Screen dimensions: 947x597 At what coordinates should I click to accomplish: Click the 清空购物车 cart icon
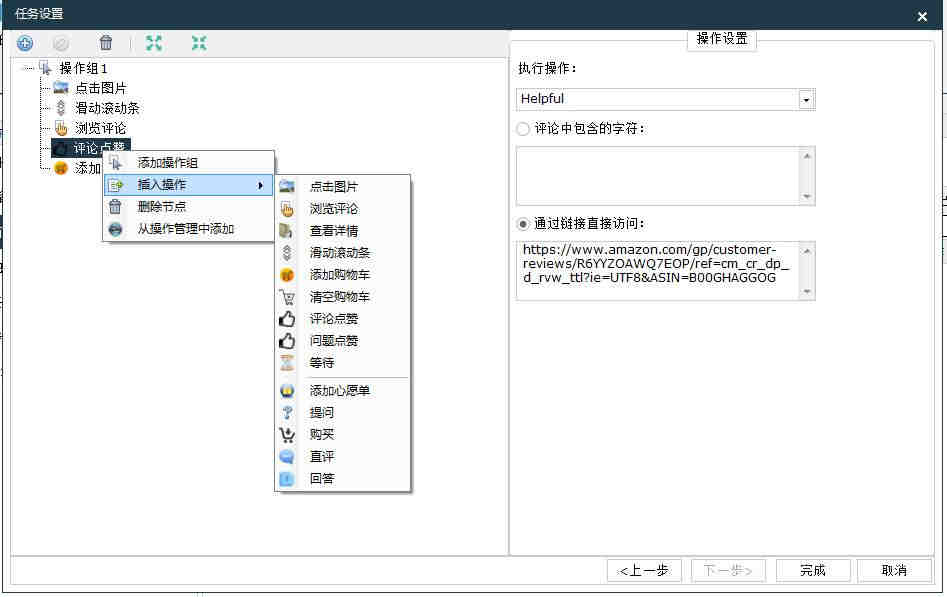pos(287,297)
